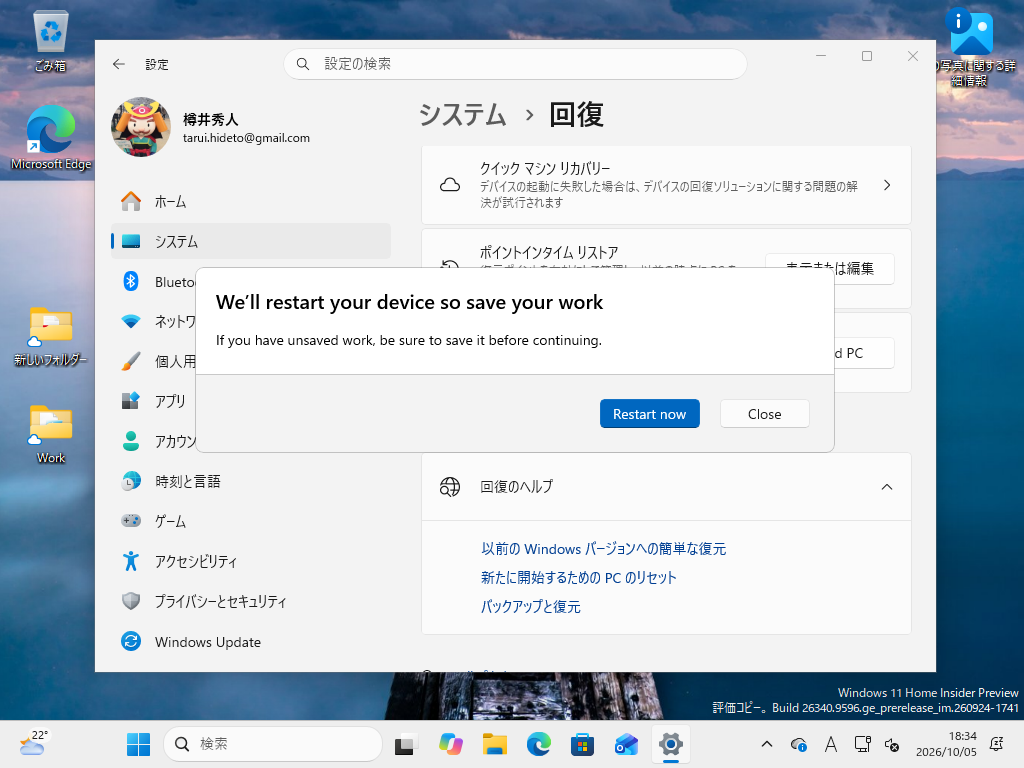1024x768 pixels.
Task: Open クイック マシン リカバリー chevron
Action: click(887, 185)
